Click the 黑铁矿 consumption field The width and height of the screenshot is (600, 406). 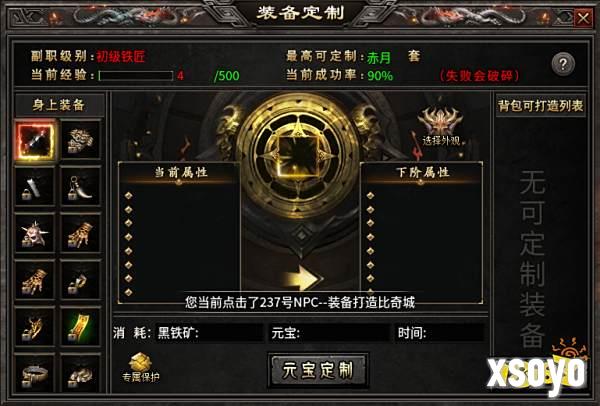(210, 333)
